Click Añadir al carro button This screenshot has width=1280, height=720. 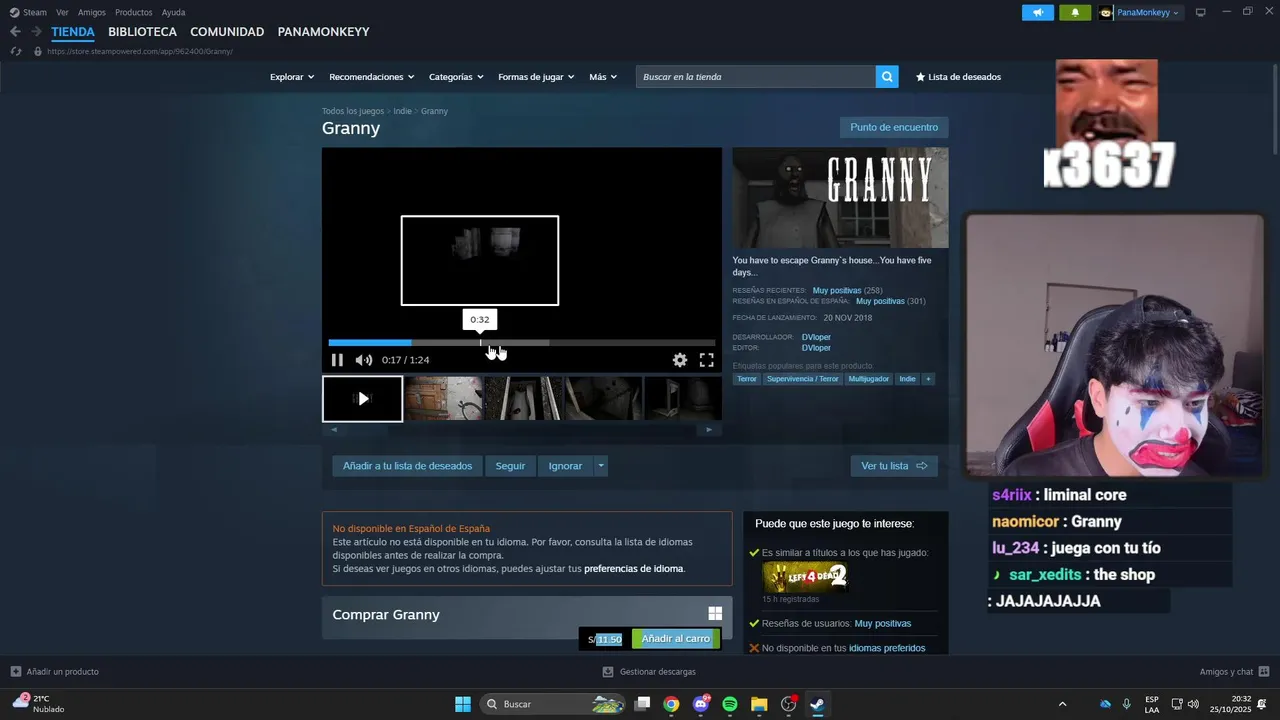click(676, 639)
